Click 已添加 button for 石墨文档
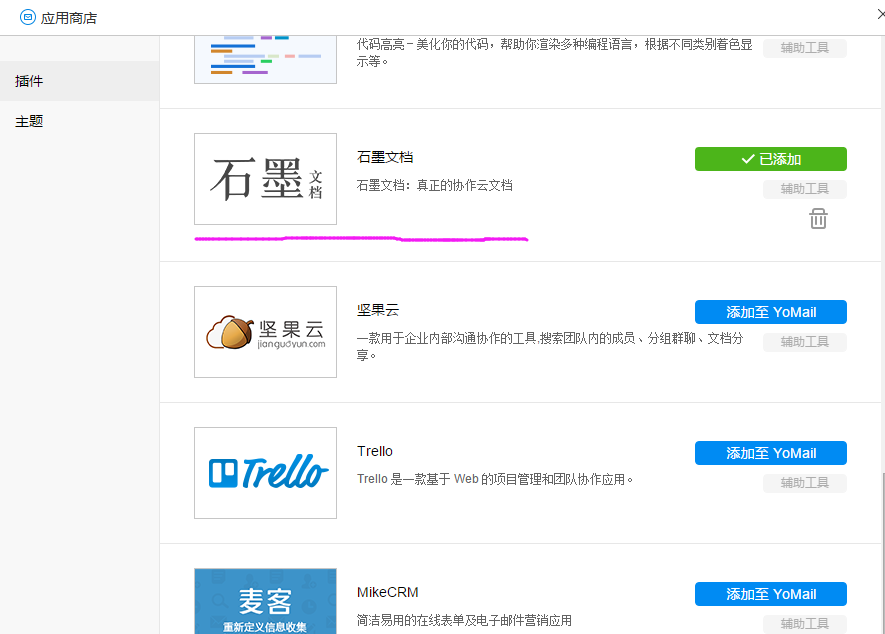Screen dimensions: 885x634 click(x=770, y=158)
